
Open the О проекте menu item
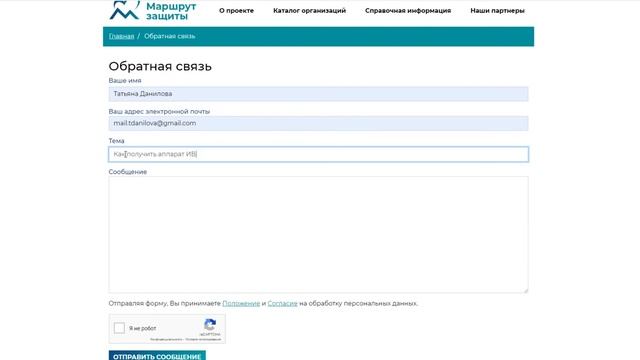coord(236,11)
